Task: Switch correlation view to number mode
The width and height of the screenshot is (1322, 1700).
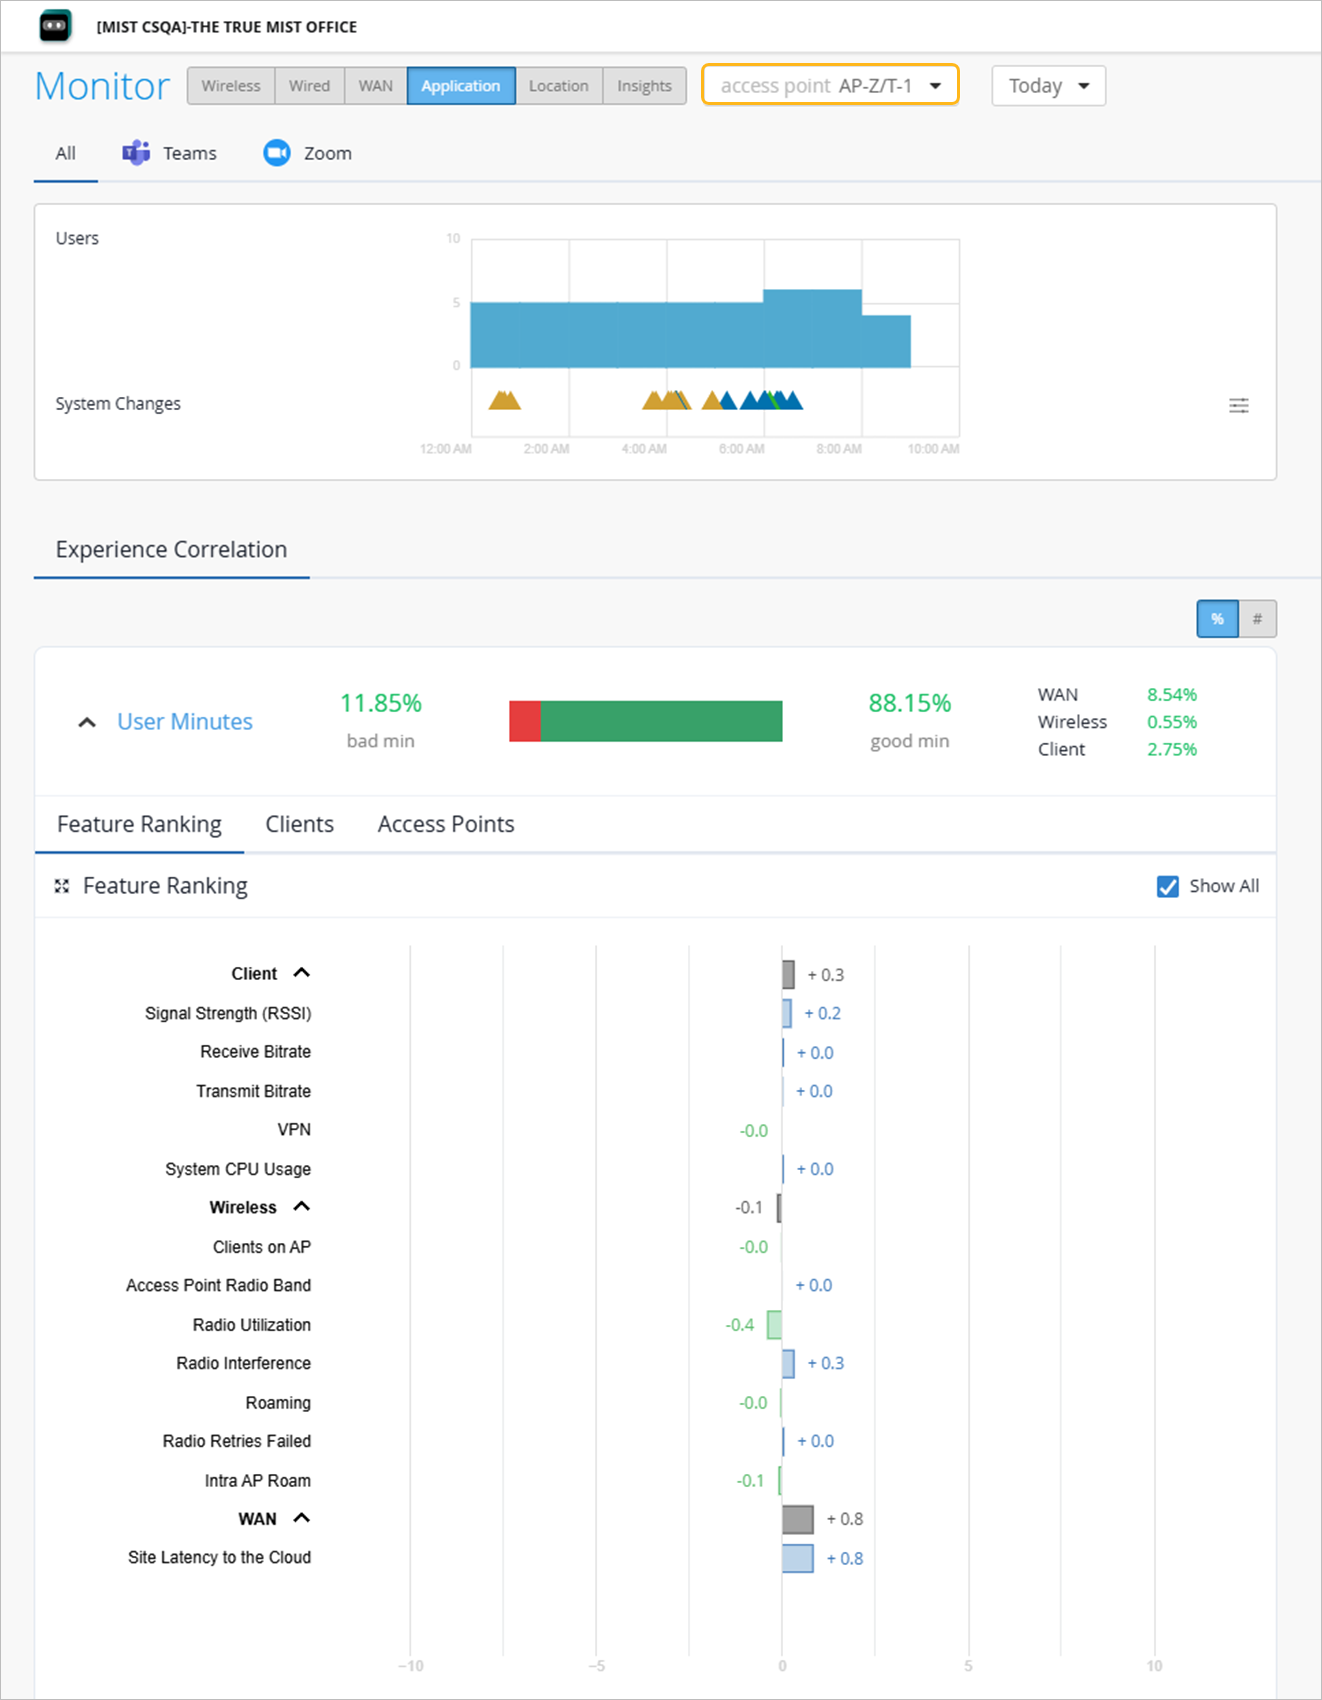Action: pos(1258,619)
